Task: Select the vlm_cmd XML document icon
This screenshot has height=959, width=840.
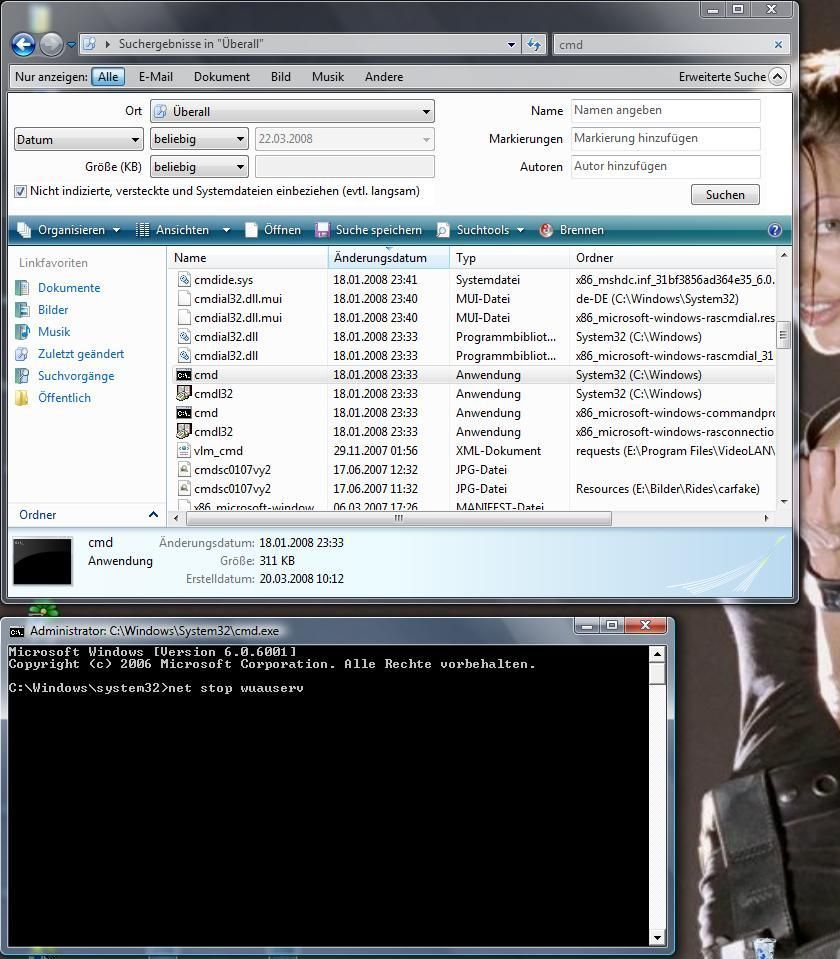Action: pyautogui.click(x=184, y=450)
